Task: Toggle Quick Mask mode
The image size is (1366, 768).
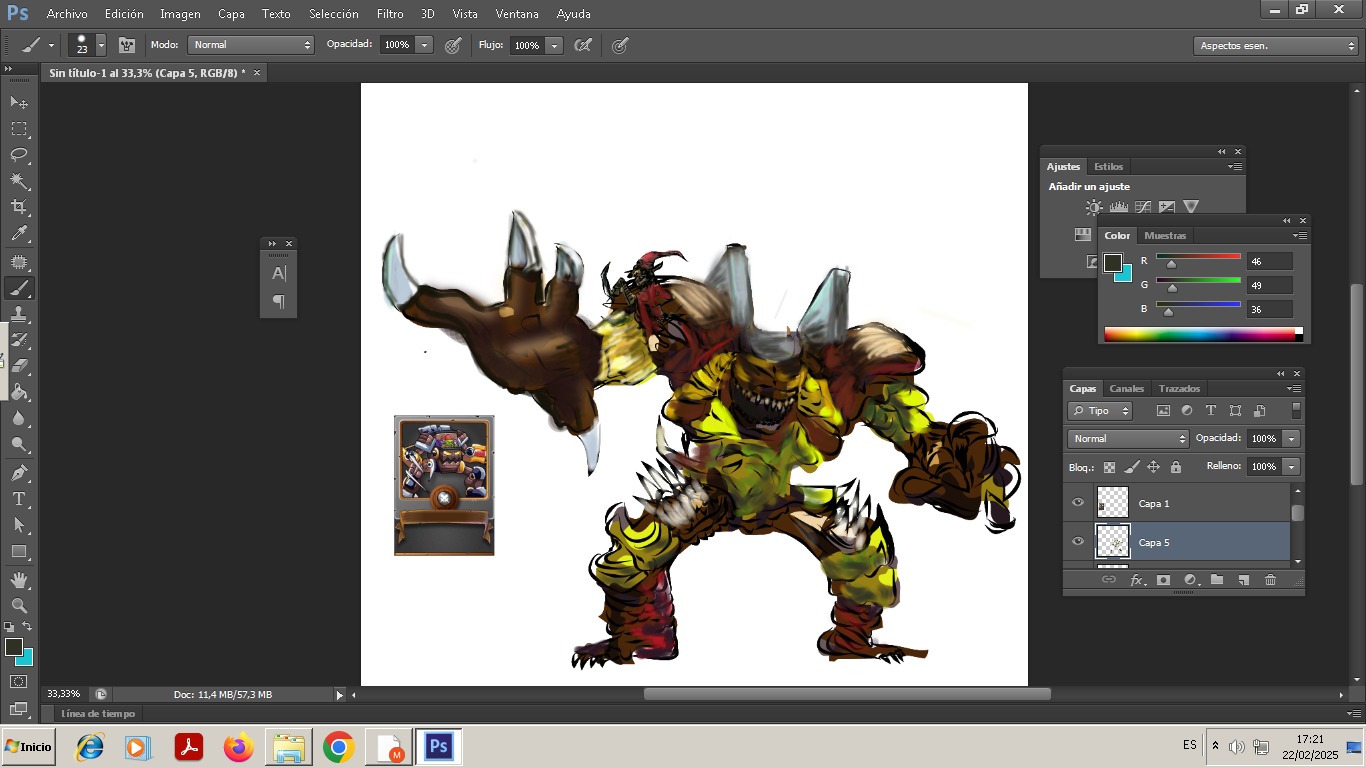Action: (19, 682)
